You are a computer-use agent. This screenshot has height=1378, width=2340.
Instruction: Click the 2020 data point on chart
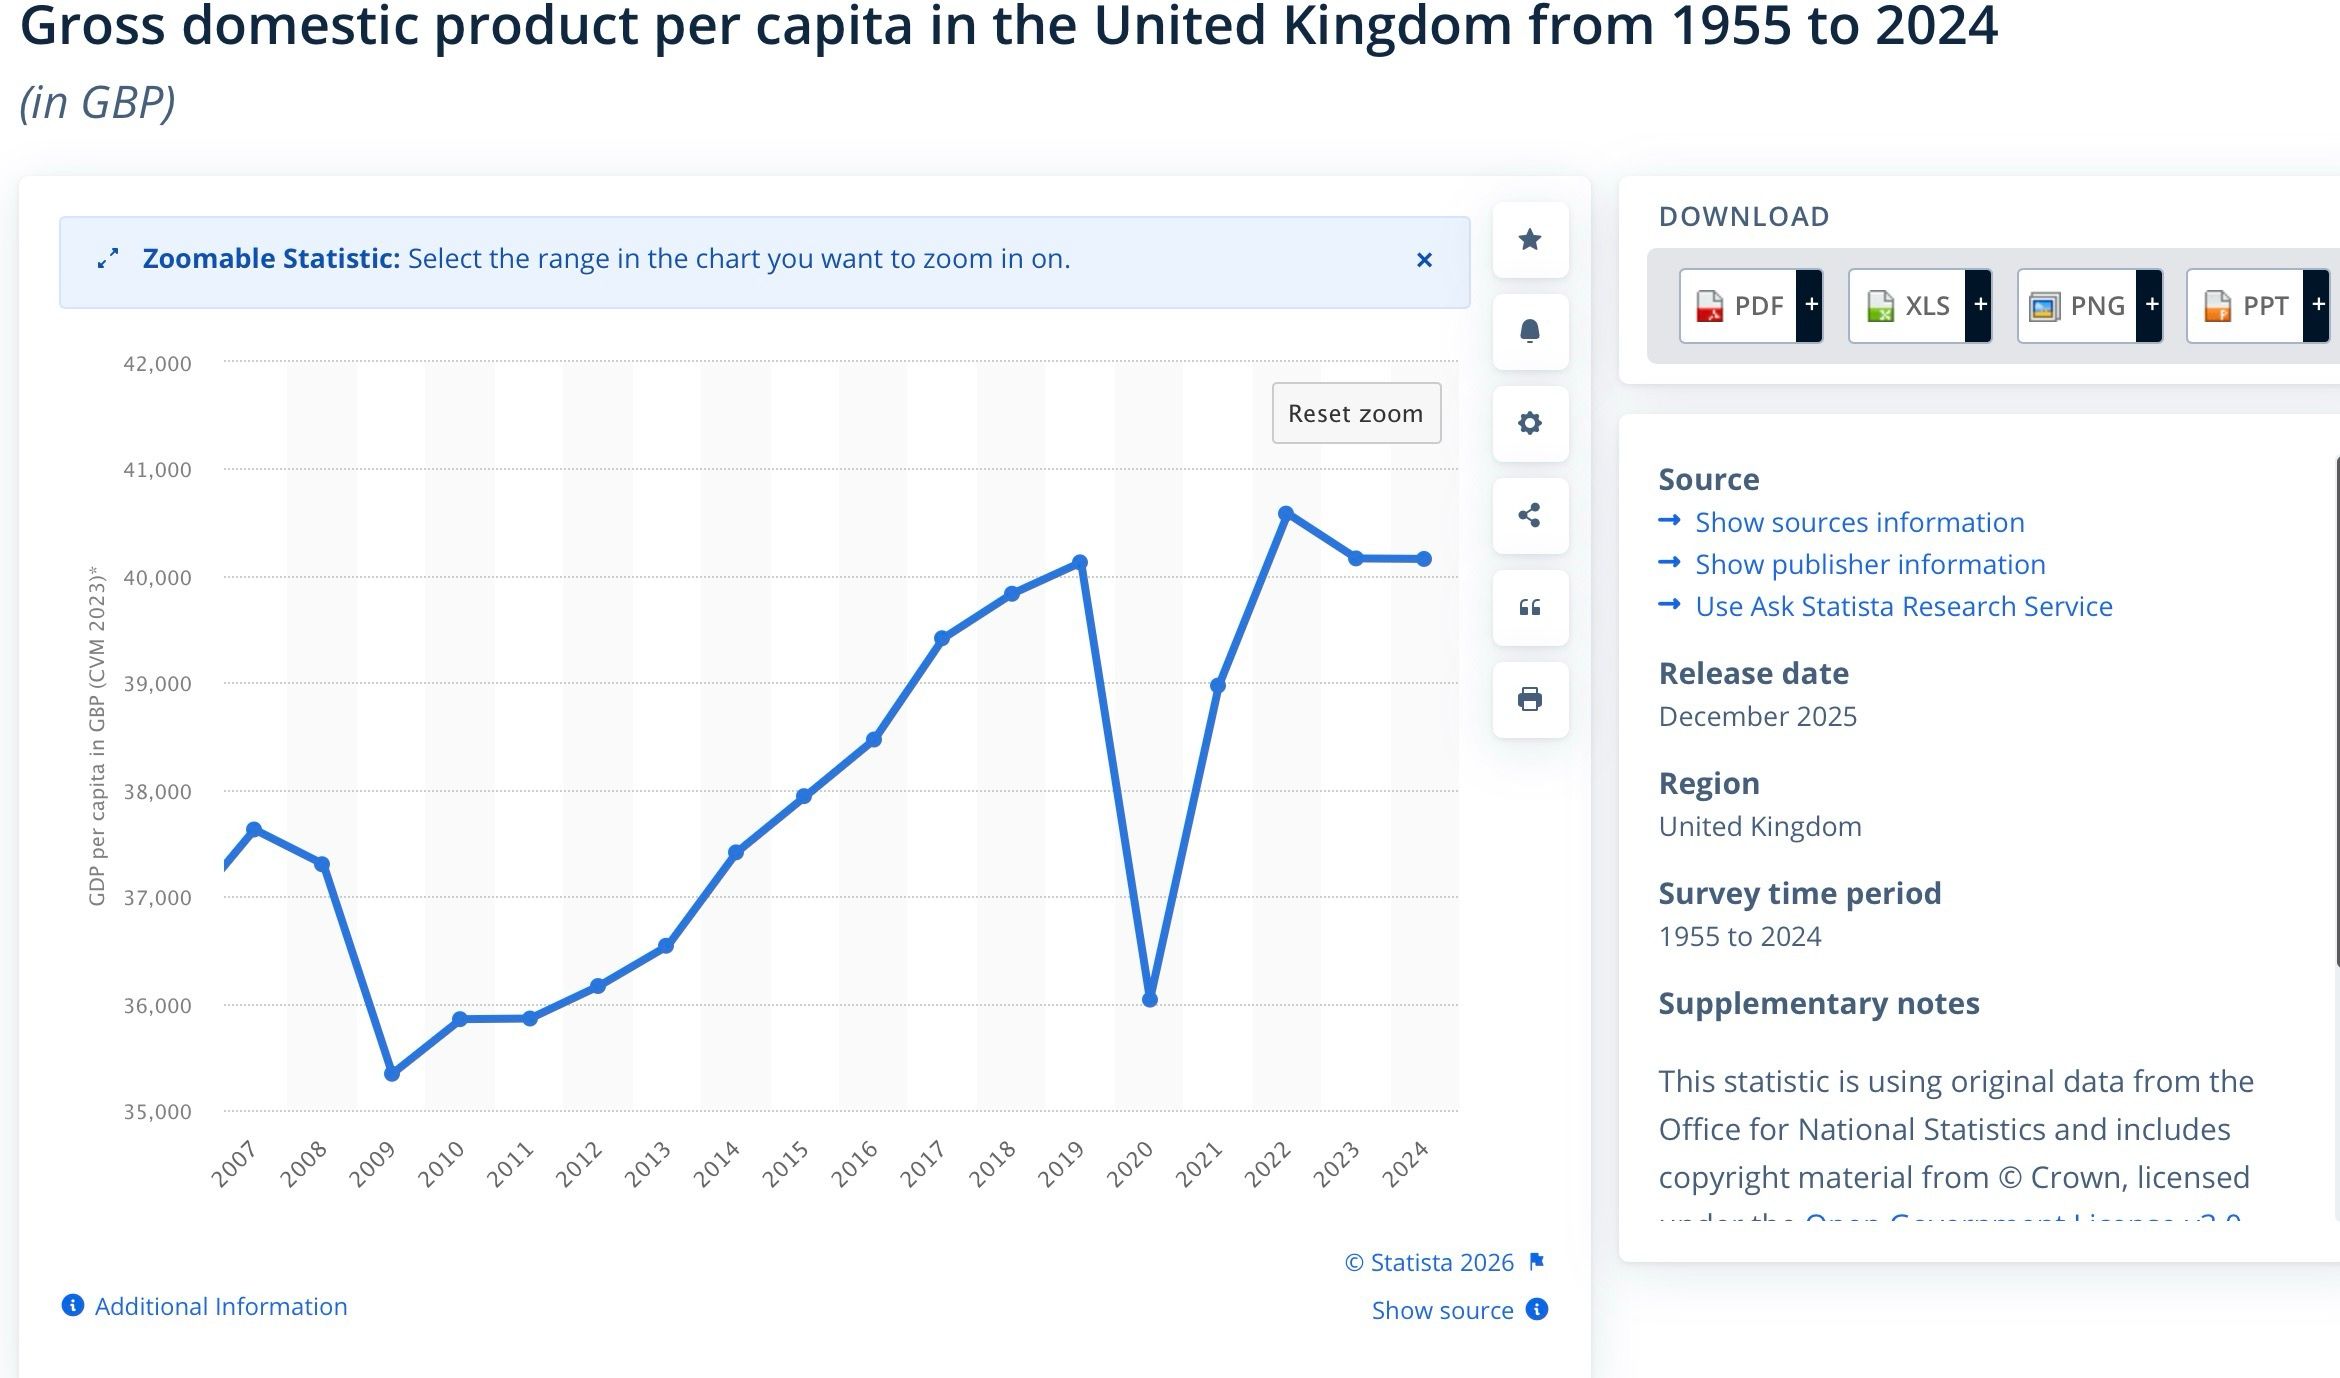[x=1150, y=999]
